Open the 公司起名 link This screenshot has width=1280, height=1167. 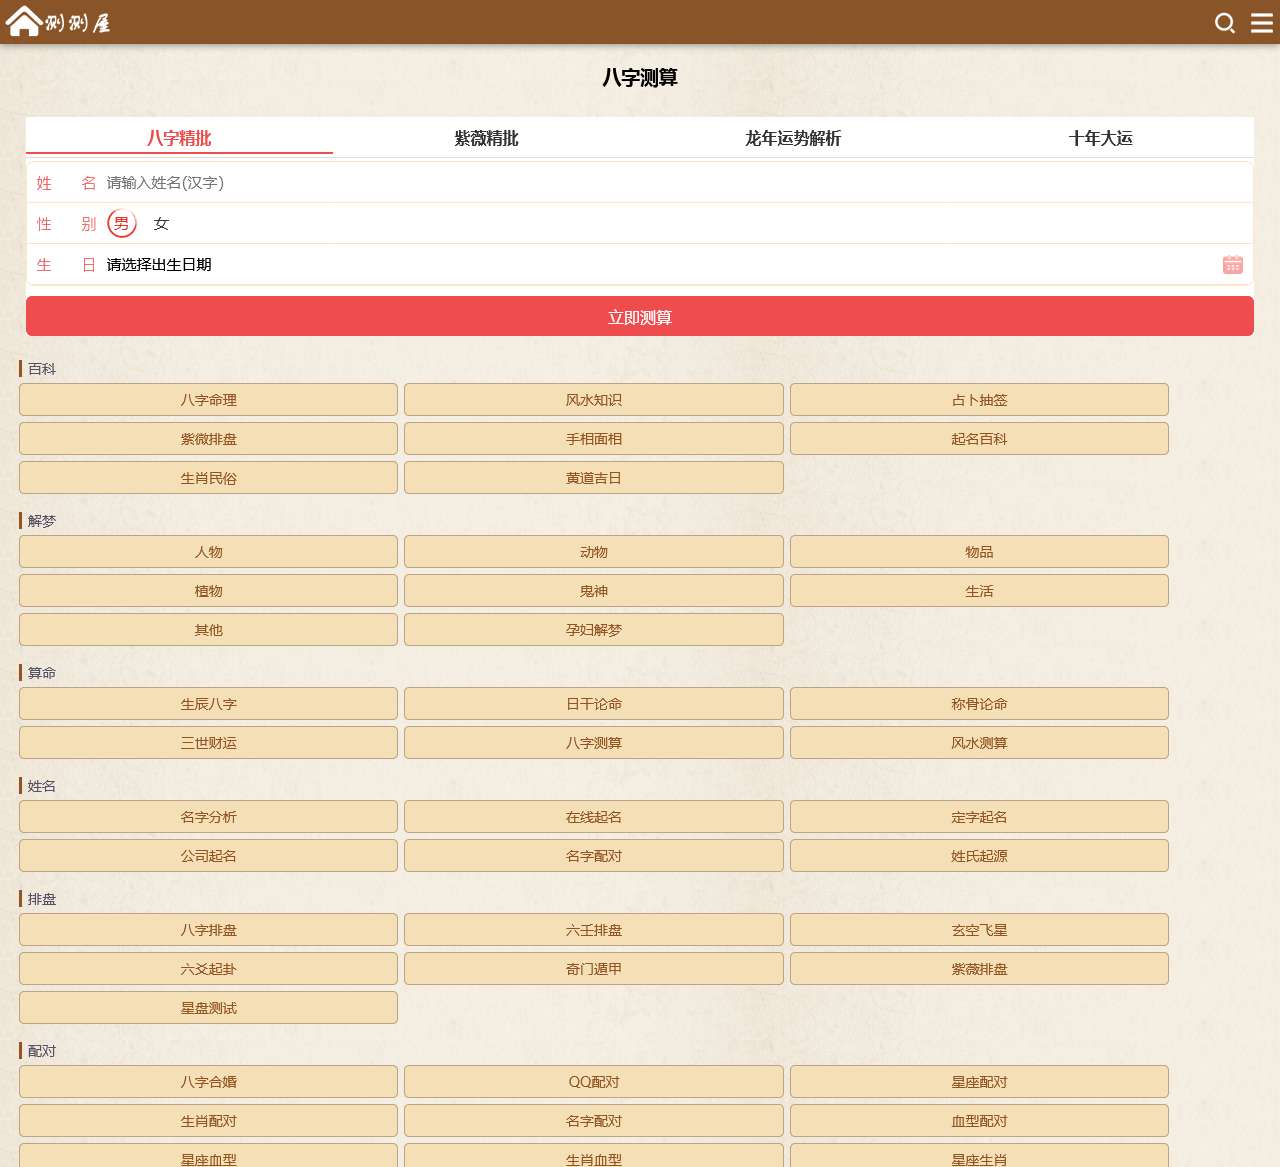tap(208, 856)
